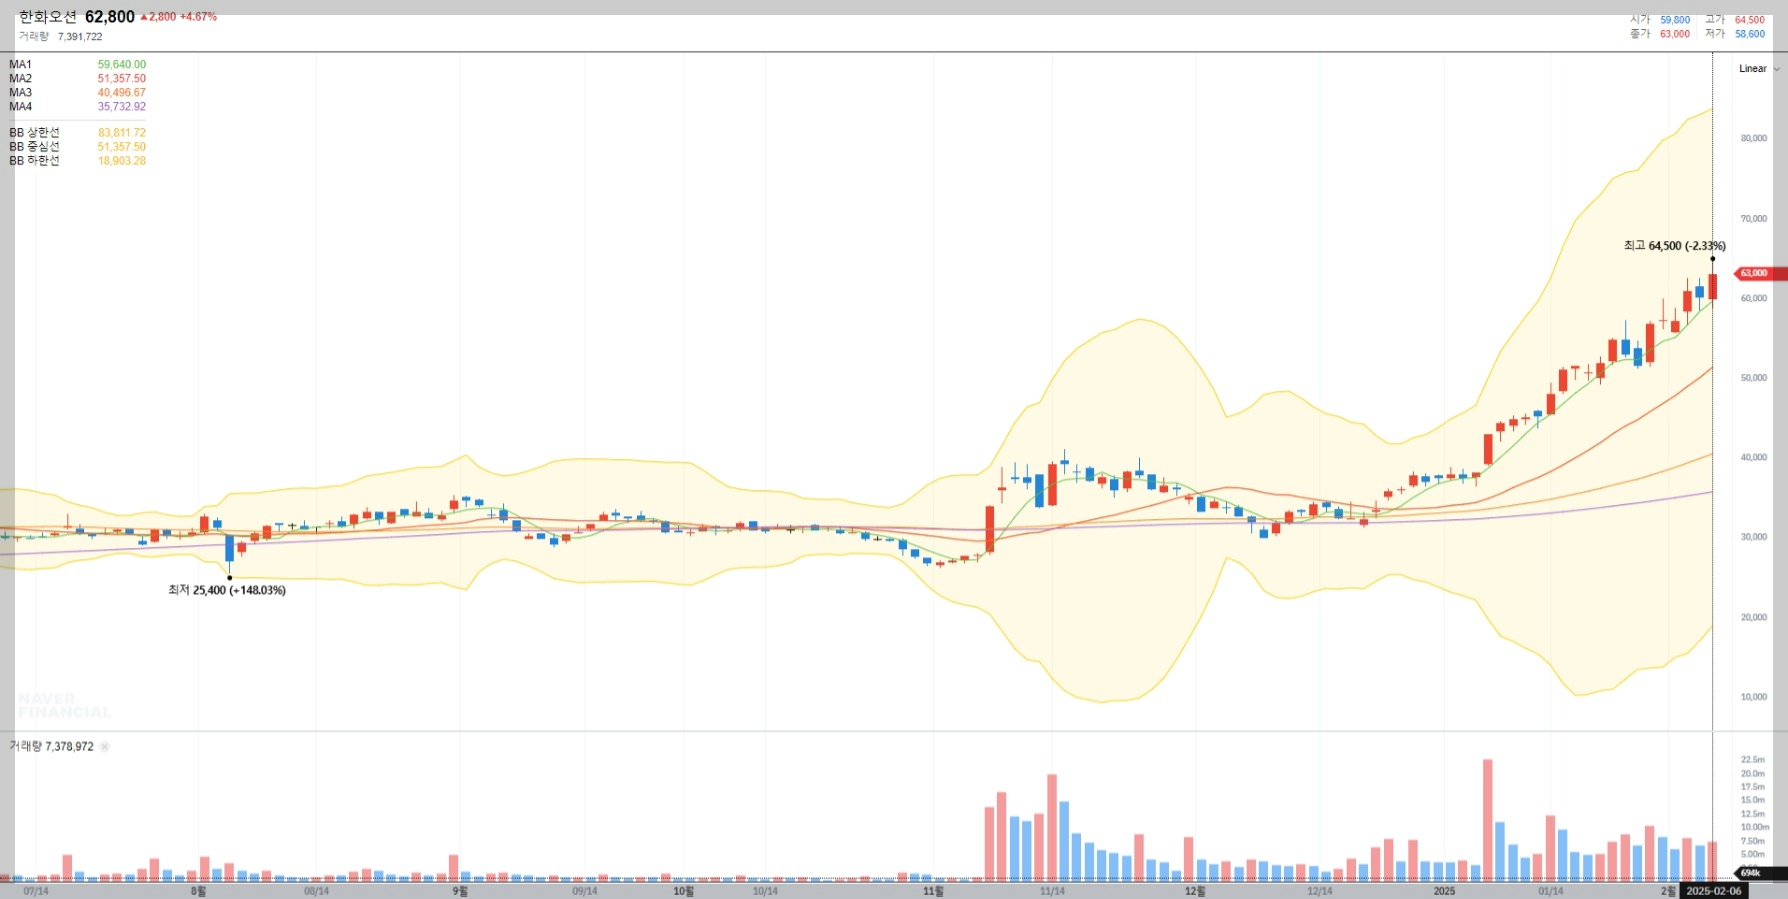Screen dimensions: 1788x899
Task: Click the 2025-02-06 crosshair date label
Action: [1714, 891]
